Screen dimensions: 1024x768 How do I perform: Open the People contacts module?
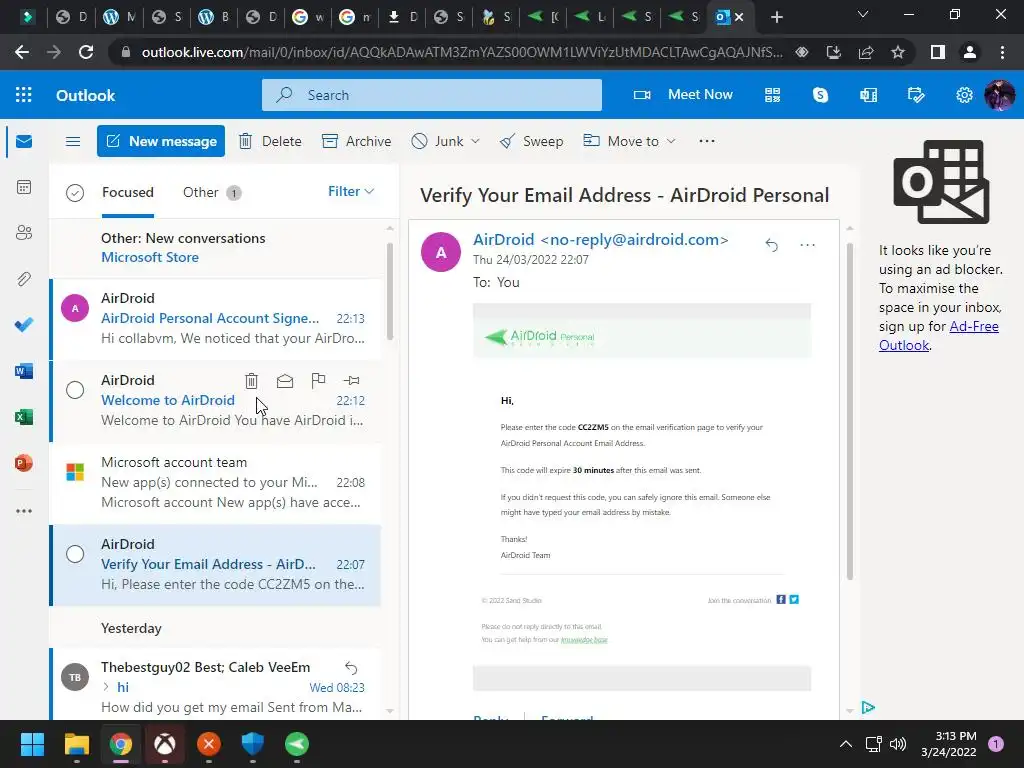pyautogui.click(x=24, y=233)
